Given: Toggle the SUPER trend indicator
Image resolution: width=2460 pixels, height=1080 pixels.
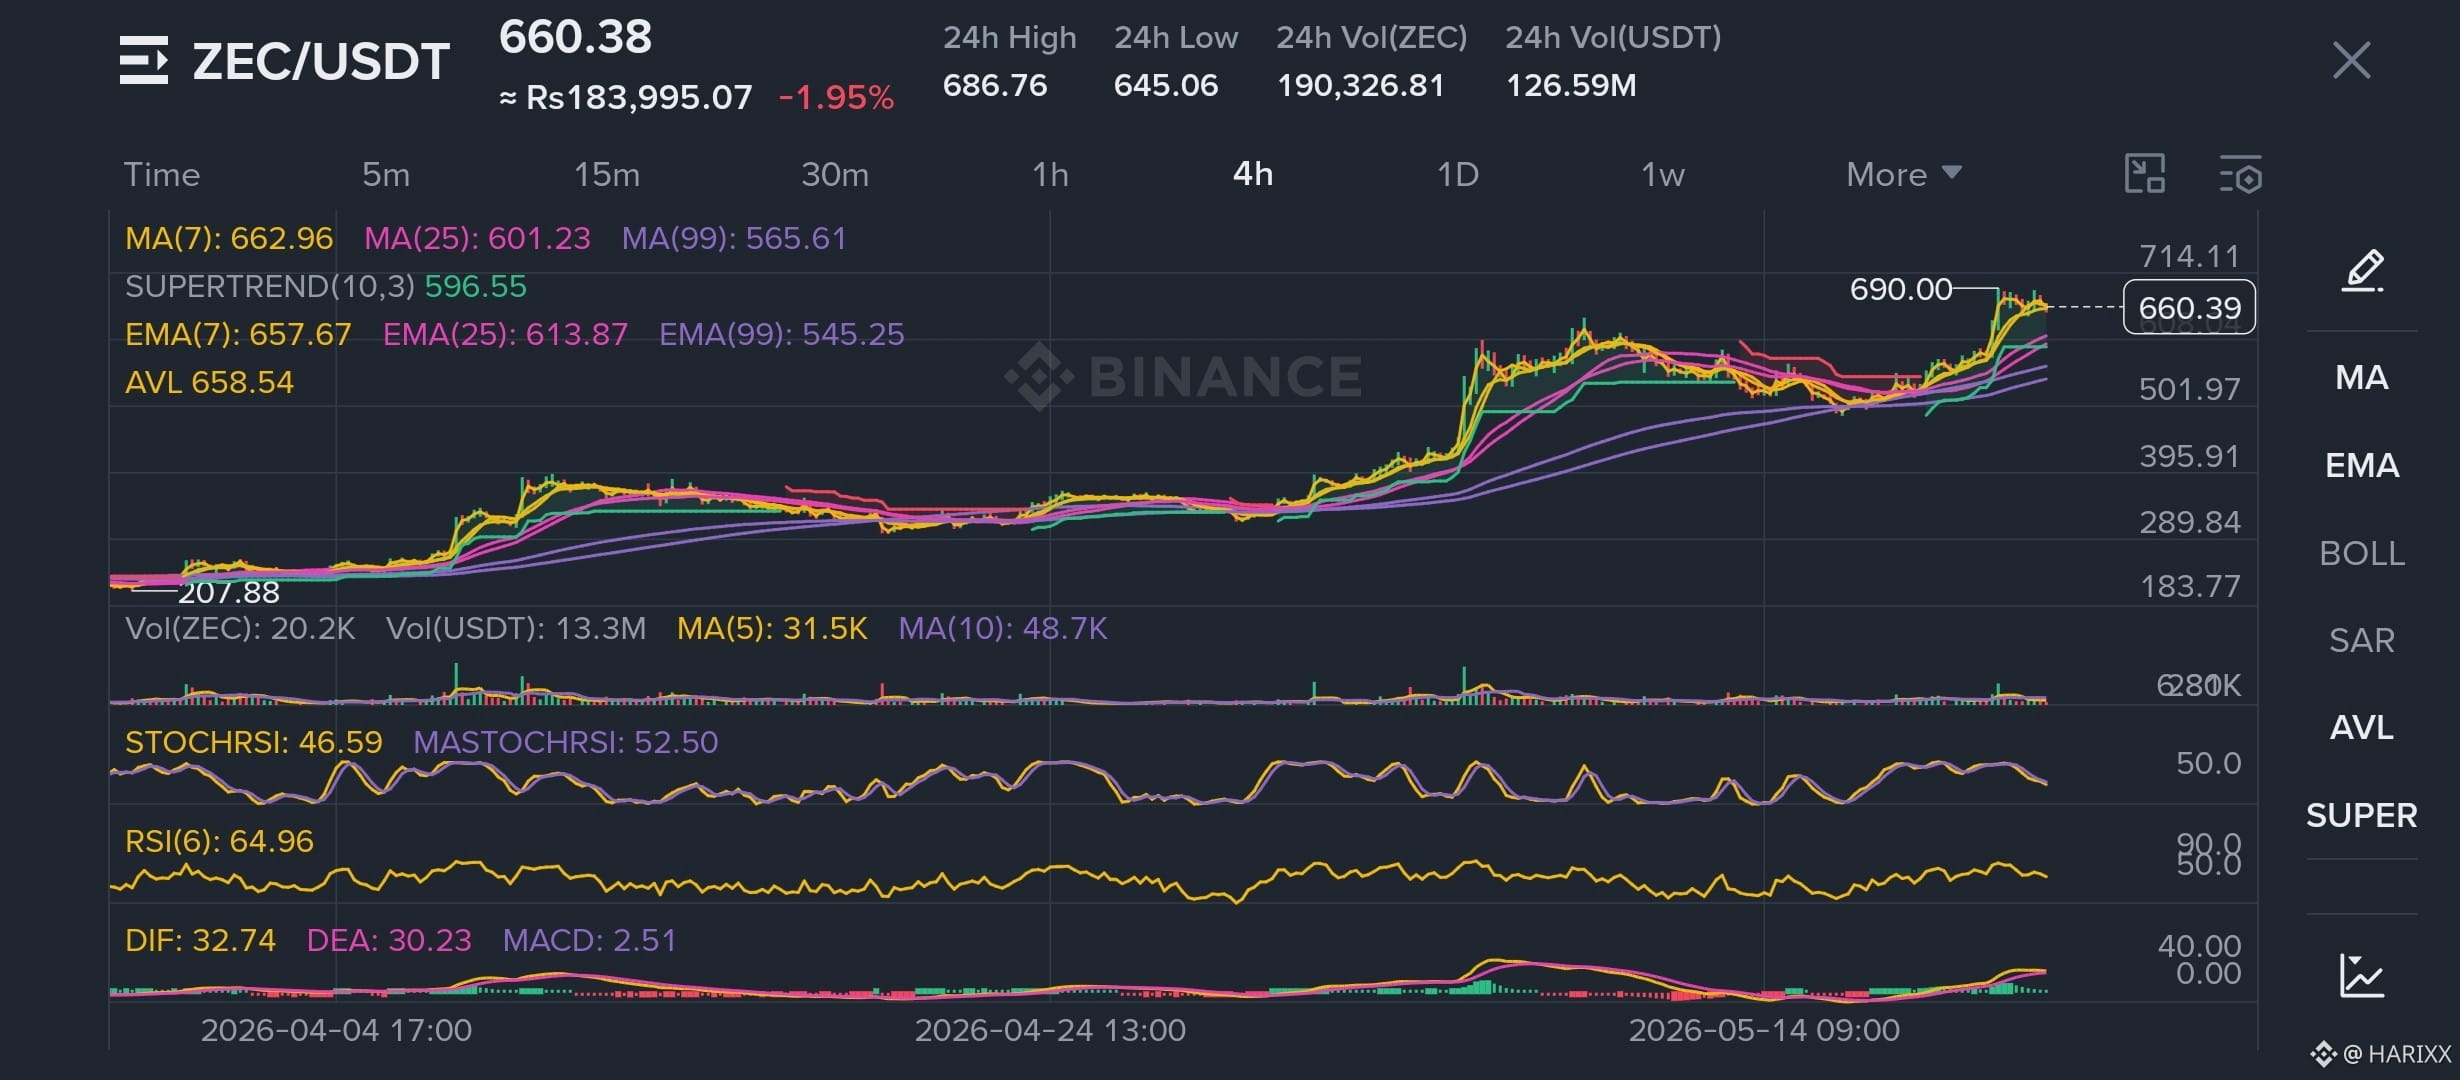Looking at the screenshot, I should tap(2362, 816).
